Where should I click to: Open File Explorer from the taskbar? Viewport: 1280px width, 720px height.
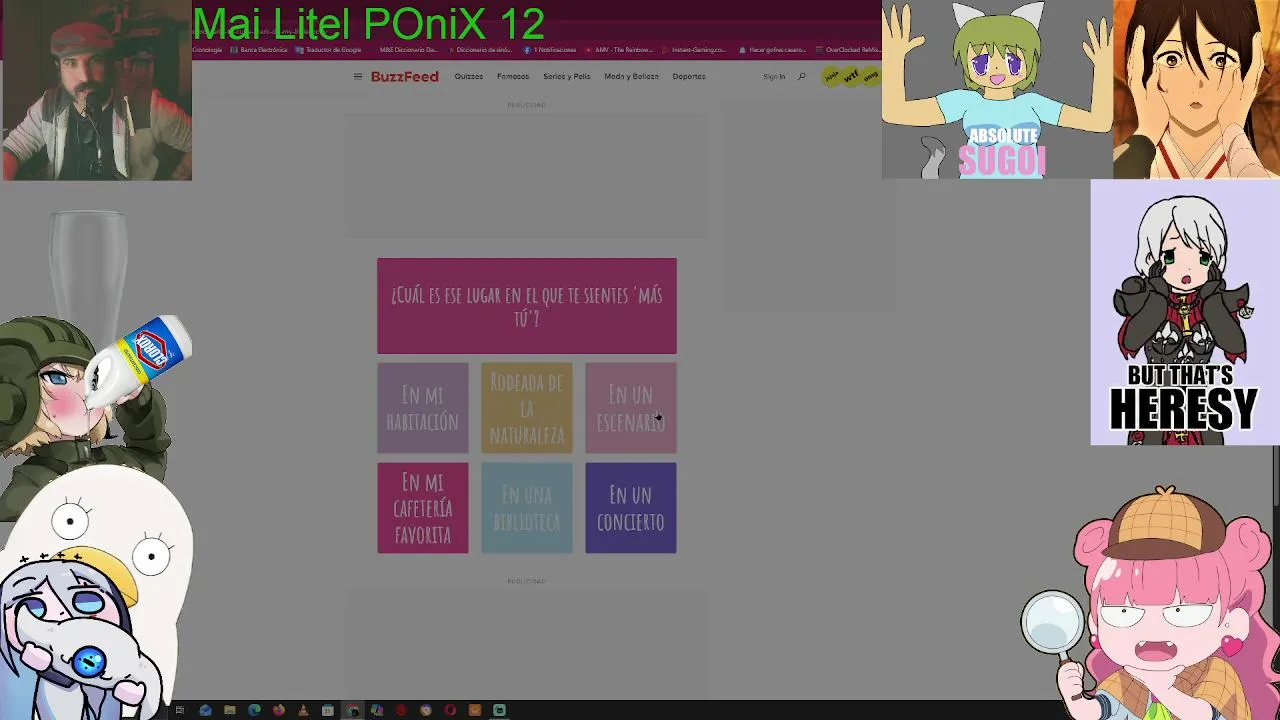tap(230, 710)
